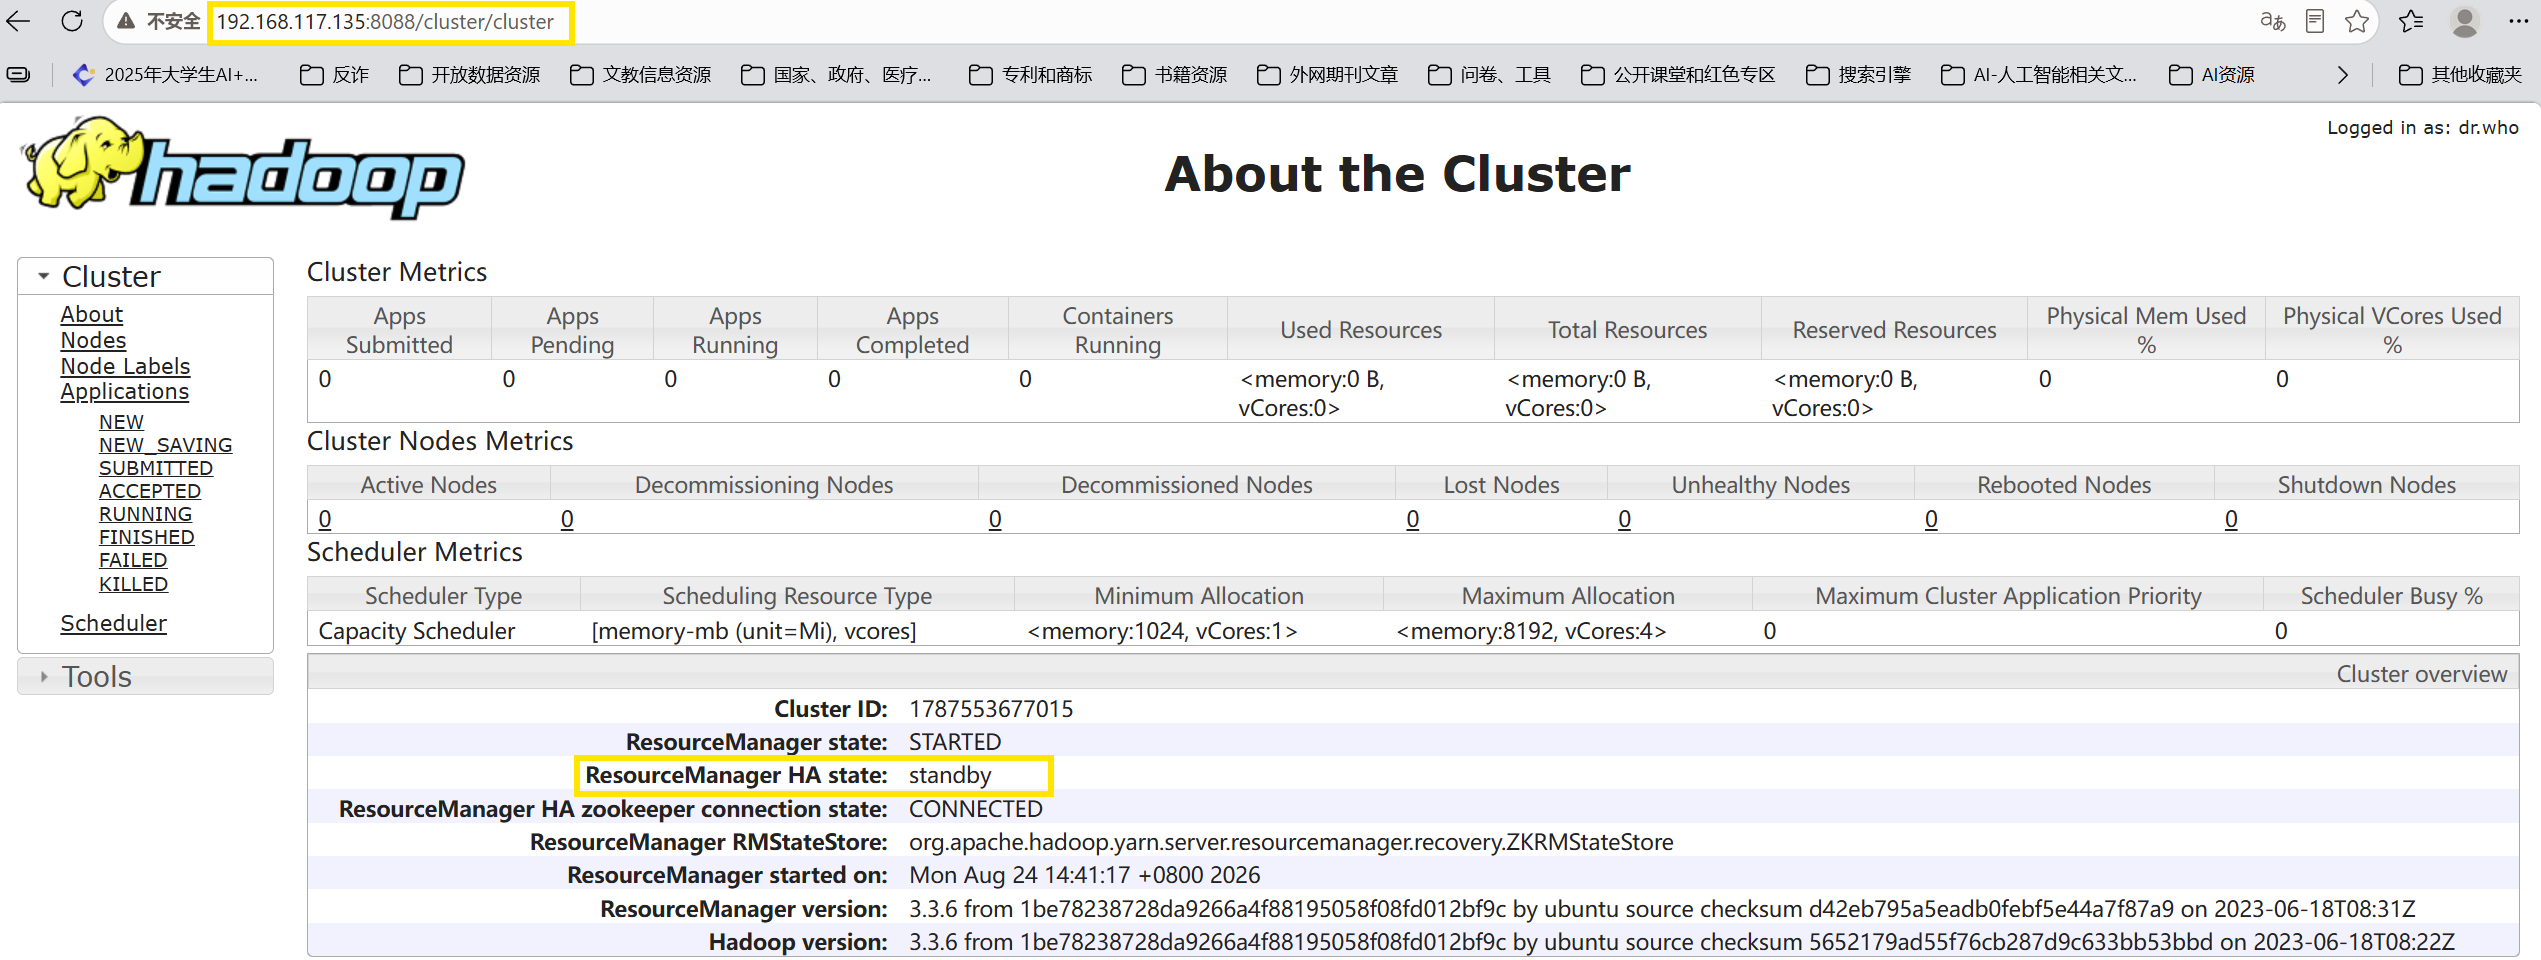
Task: Filter applications by NEW state
Action: pos(121,422)
